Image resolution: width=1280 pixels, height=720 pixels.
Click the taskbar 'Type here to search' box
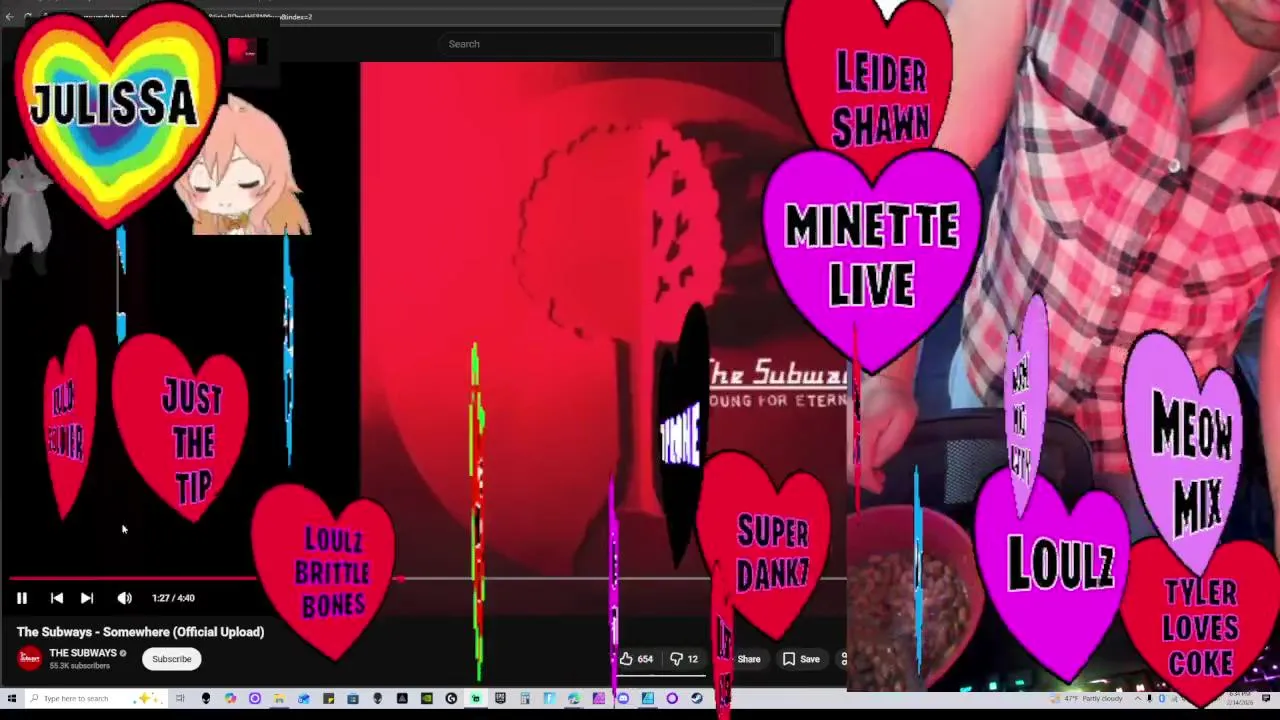click(97, 698)
